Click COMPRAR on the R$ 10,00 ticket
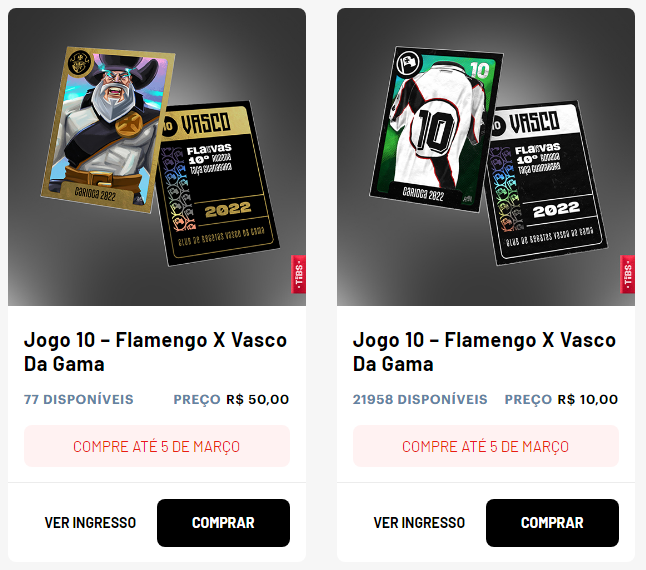 [552, 523]
